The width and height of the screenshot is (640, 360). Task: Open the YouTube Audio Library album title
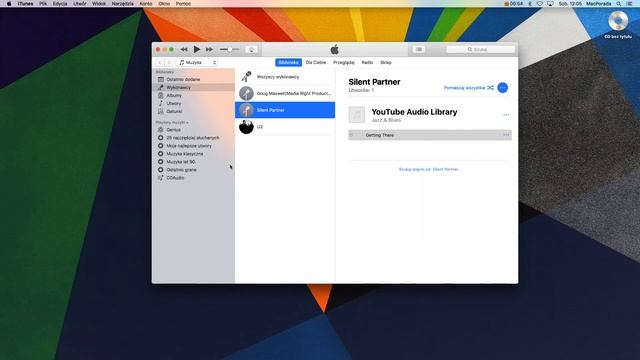click(x=414, y=112)
